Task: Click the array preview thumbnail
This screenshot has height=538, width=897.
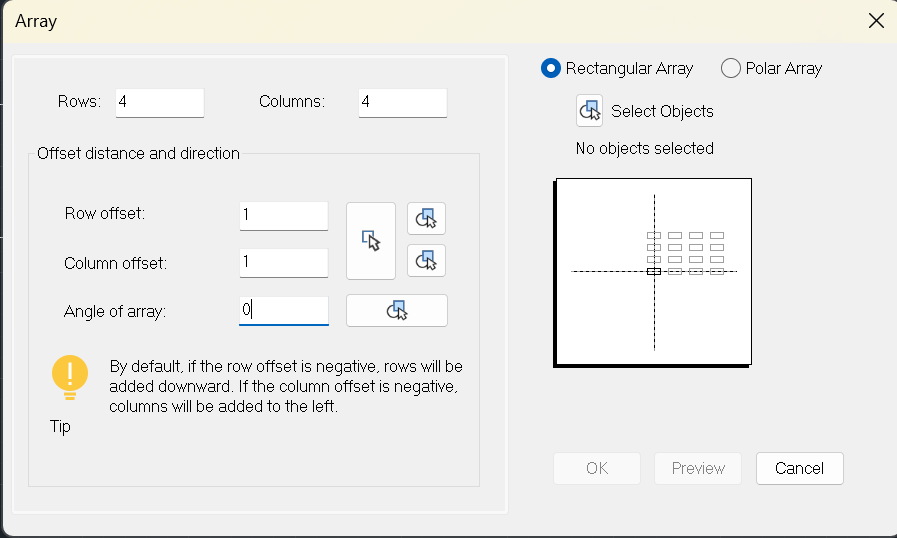Action: (x=653, y=272)
